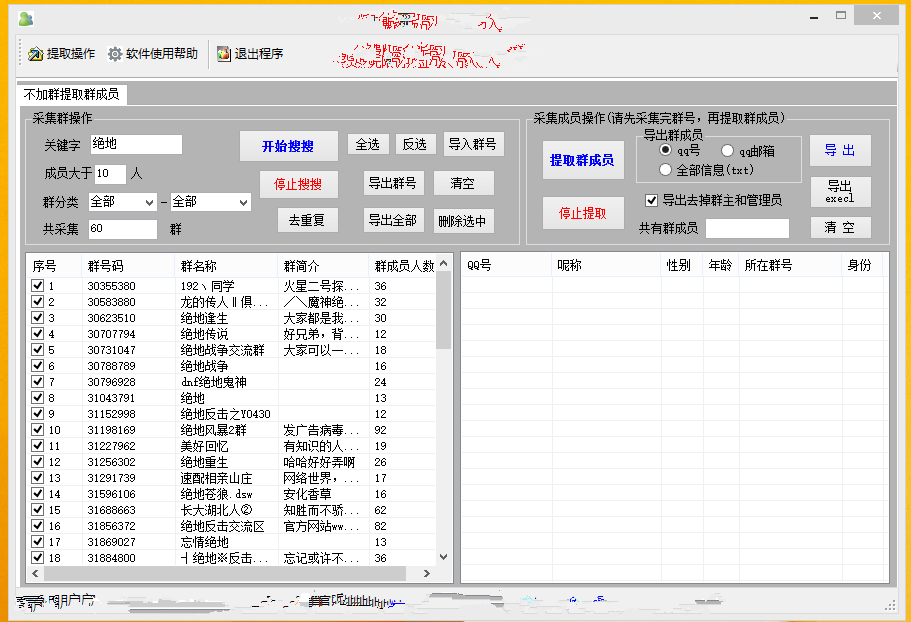The height and width of the screenshot is (622, 911).
Task: Click the group list vertical scrollbar thumb
Action: [x=444, y=310]
